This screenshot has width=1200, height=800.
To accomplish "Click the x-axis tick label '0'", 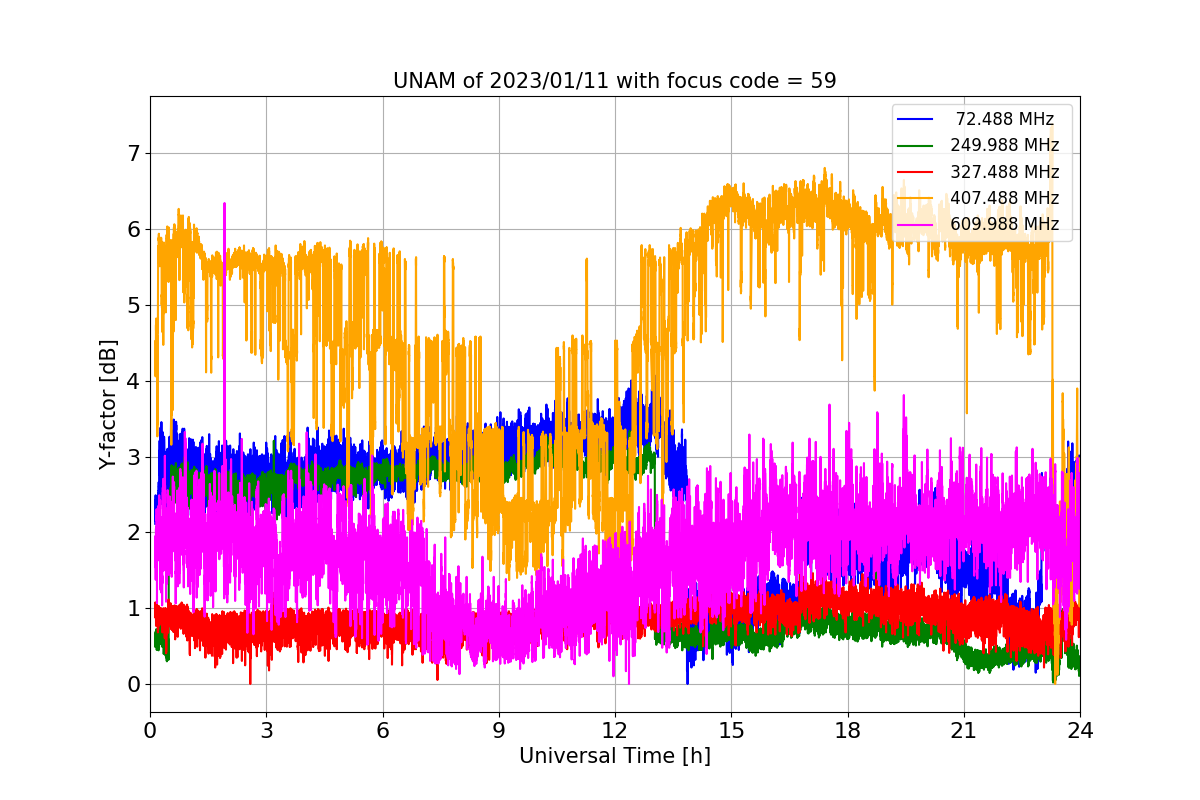I will coord(150,731).
